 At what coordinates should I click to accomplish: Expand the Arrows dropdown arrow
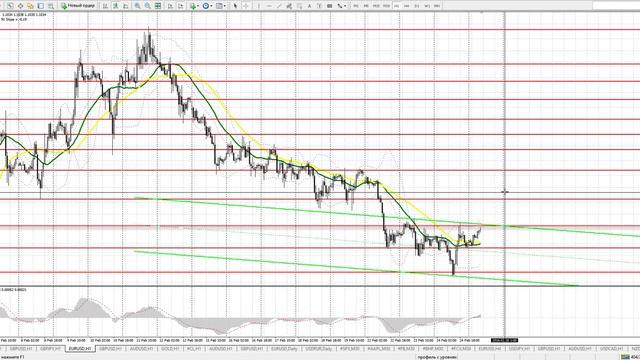345,6
